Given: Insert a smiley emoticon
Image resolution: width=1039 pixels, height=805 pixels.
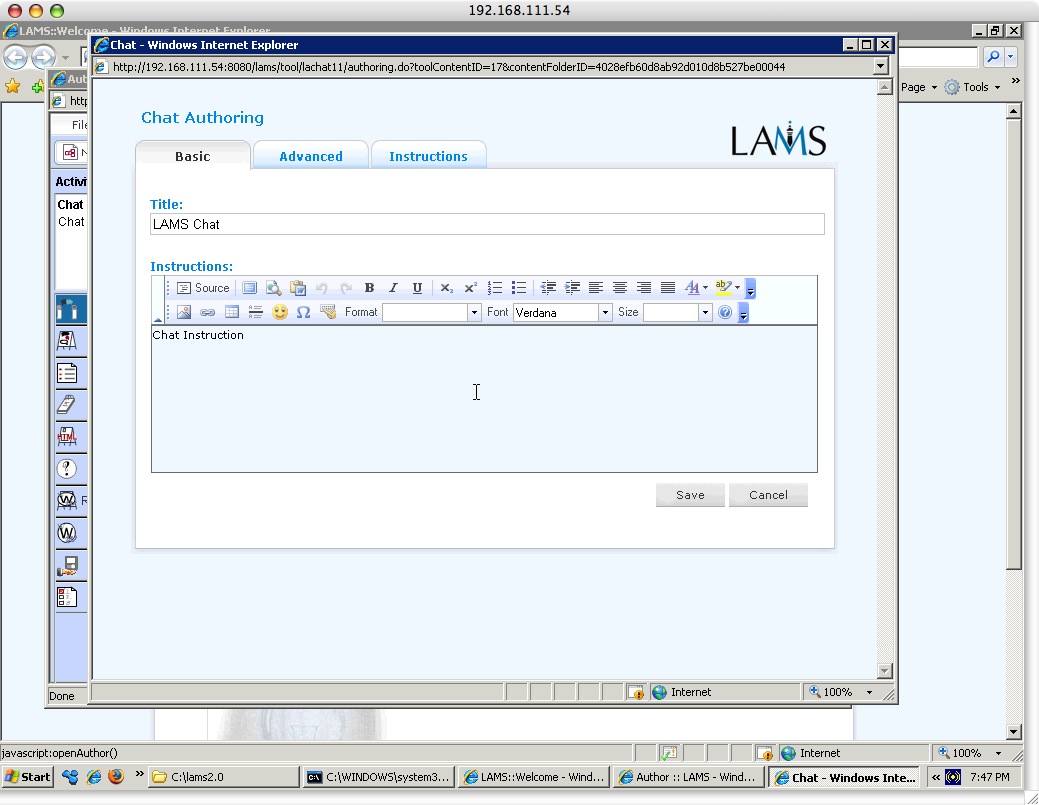Looking at the screenshot, I should click(x=280, y=312).
